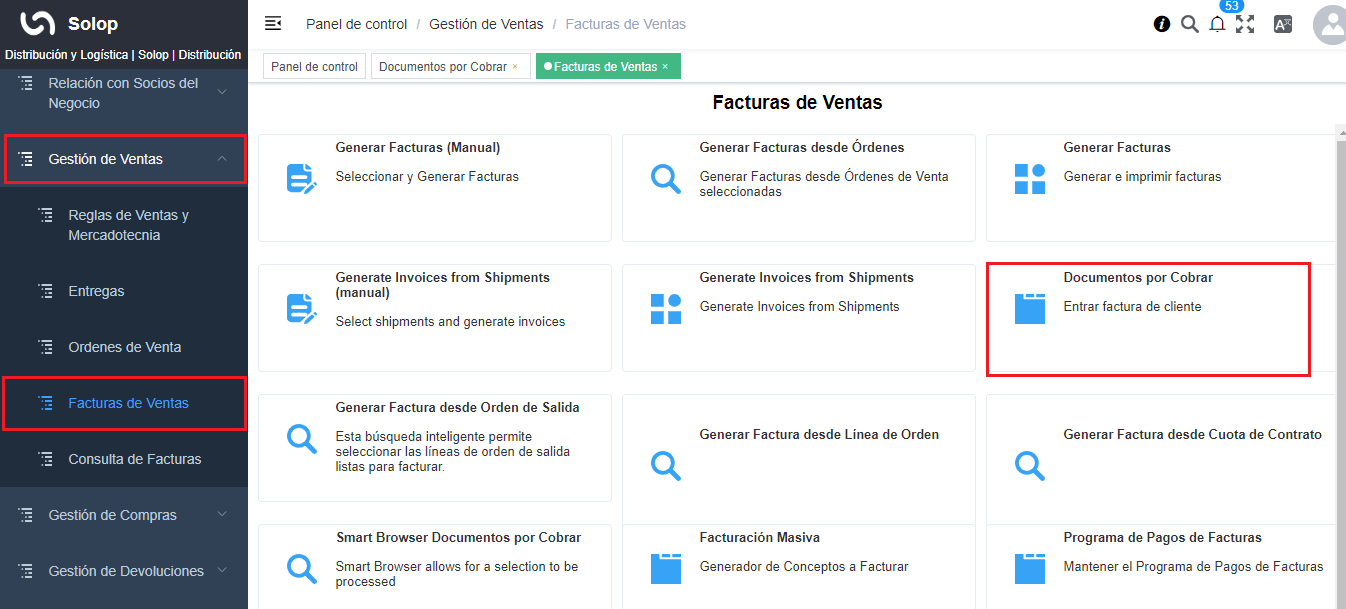The height and width of the screenshot is (609, 1346).
Task: Click the language translation icon
Action: (x=1282, y=24)
